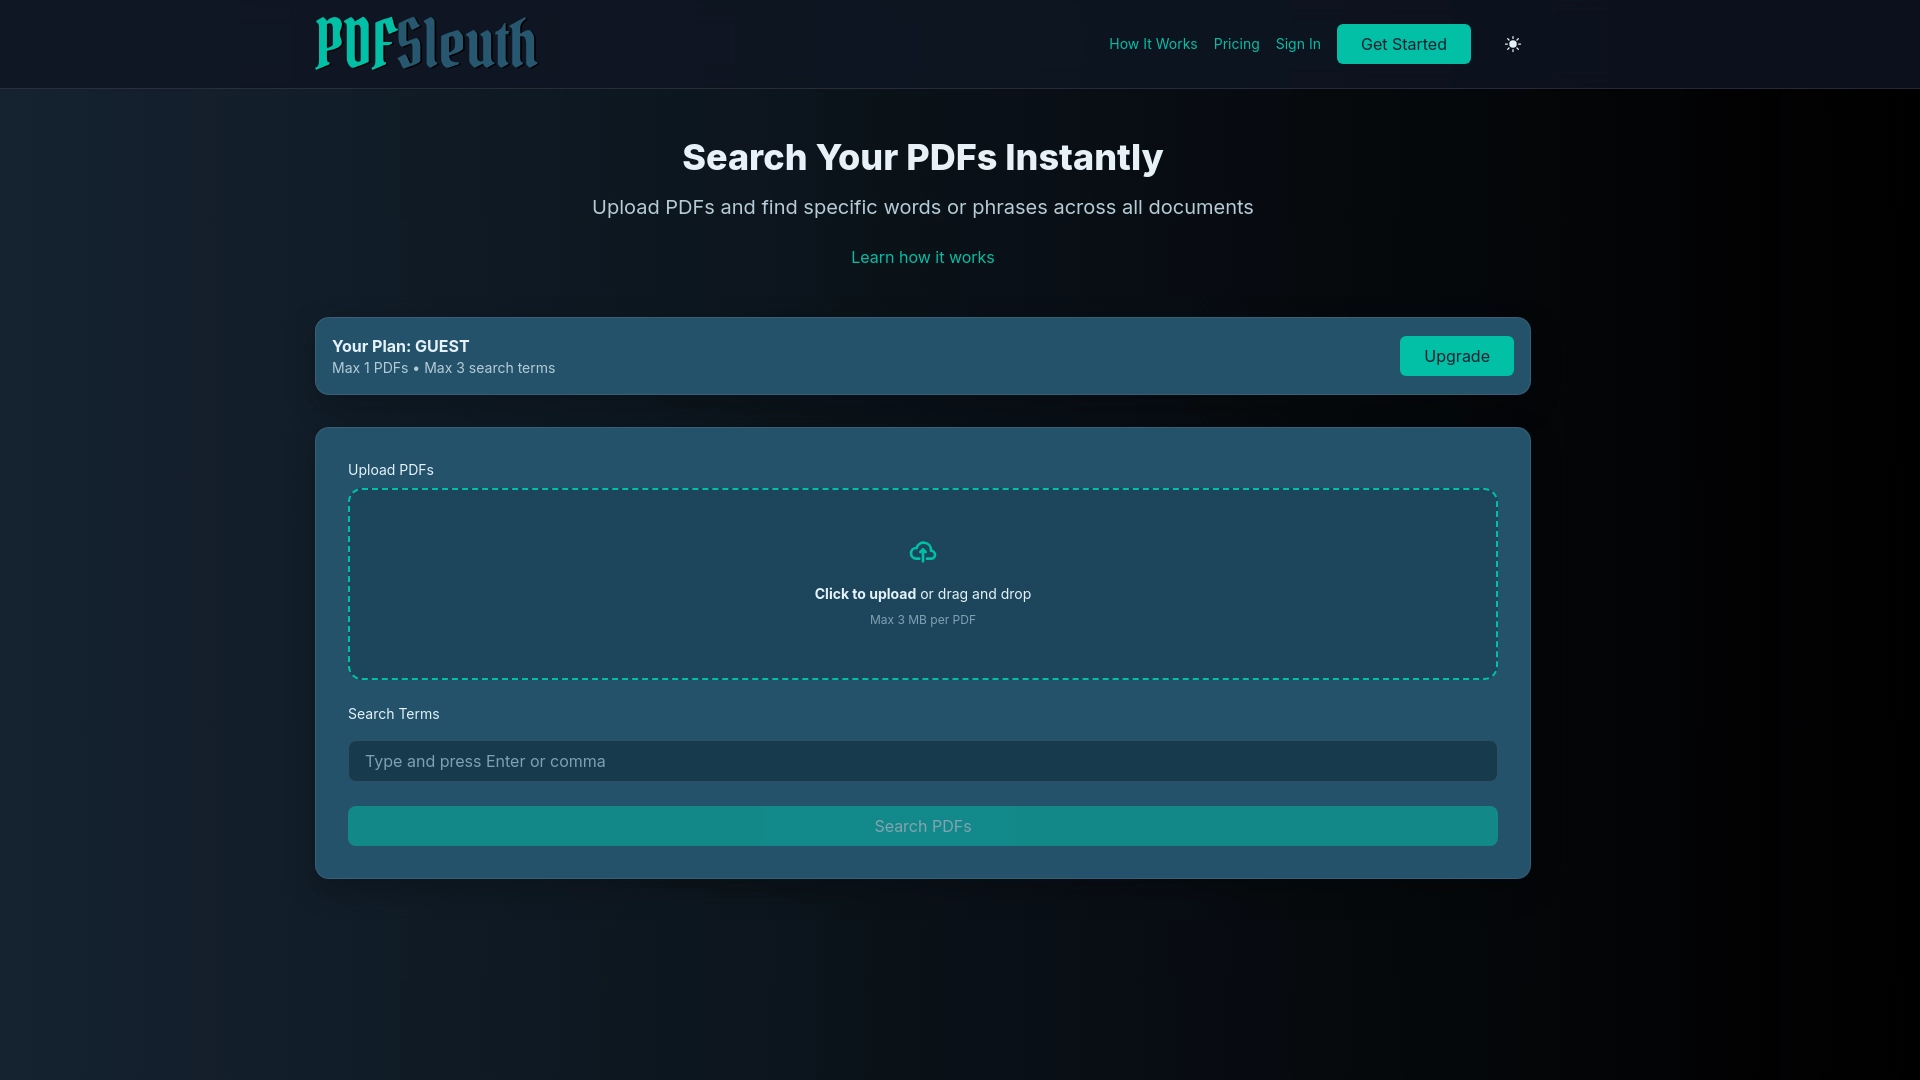Viewport: 1920px width, 1080px height.
Task: Click the Upload PDFs label
Action: pyautogui.click(x=390, y=469)
